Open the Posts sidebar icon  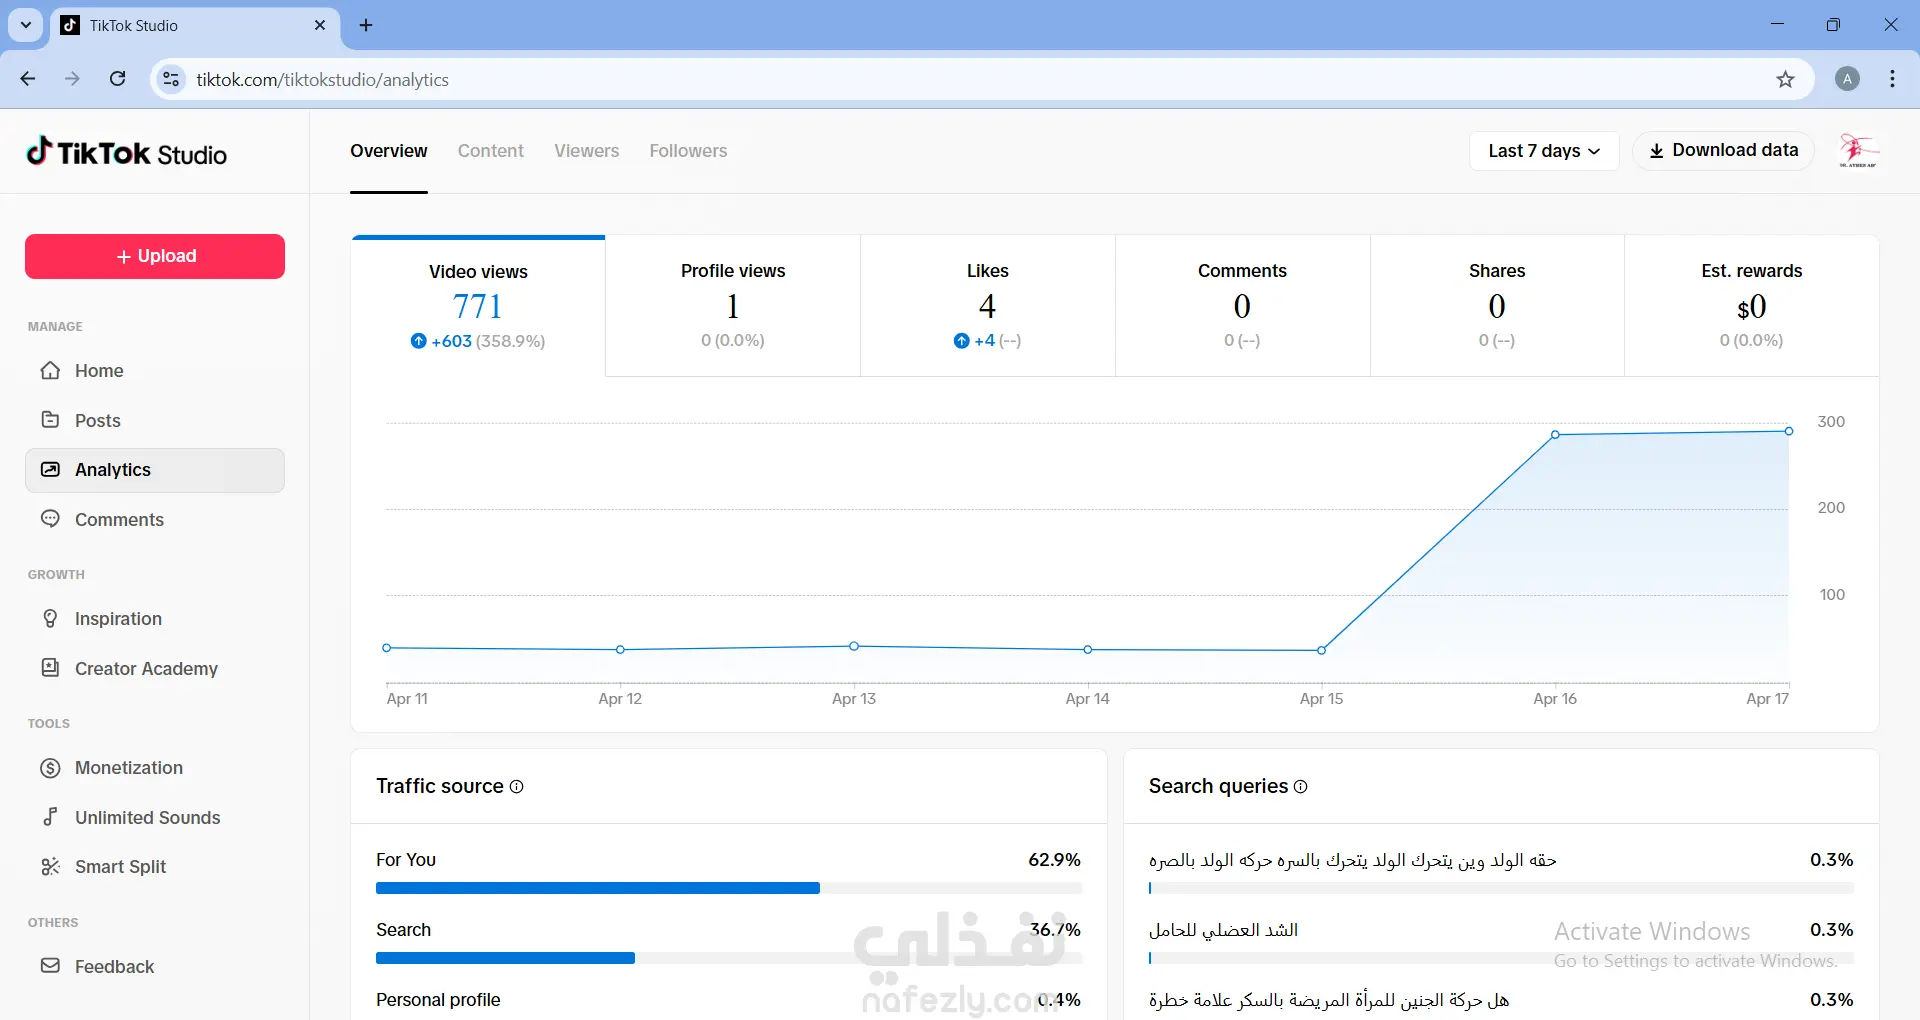click(x=50, y=420)
